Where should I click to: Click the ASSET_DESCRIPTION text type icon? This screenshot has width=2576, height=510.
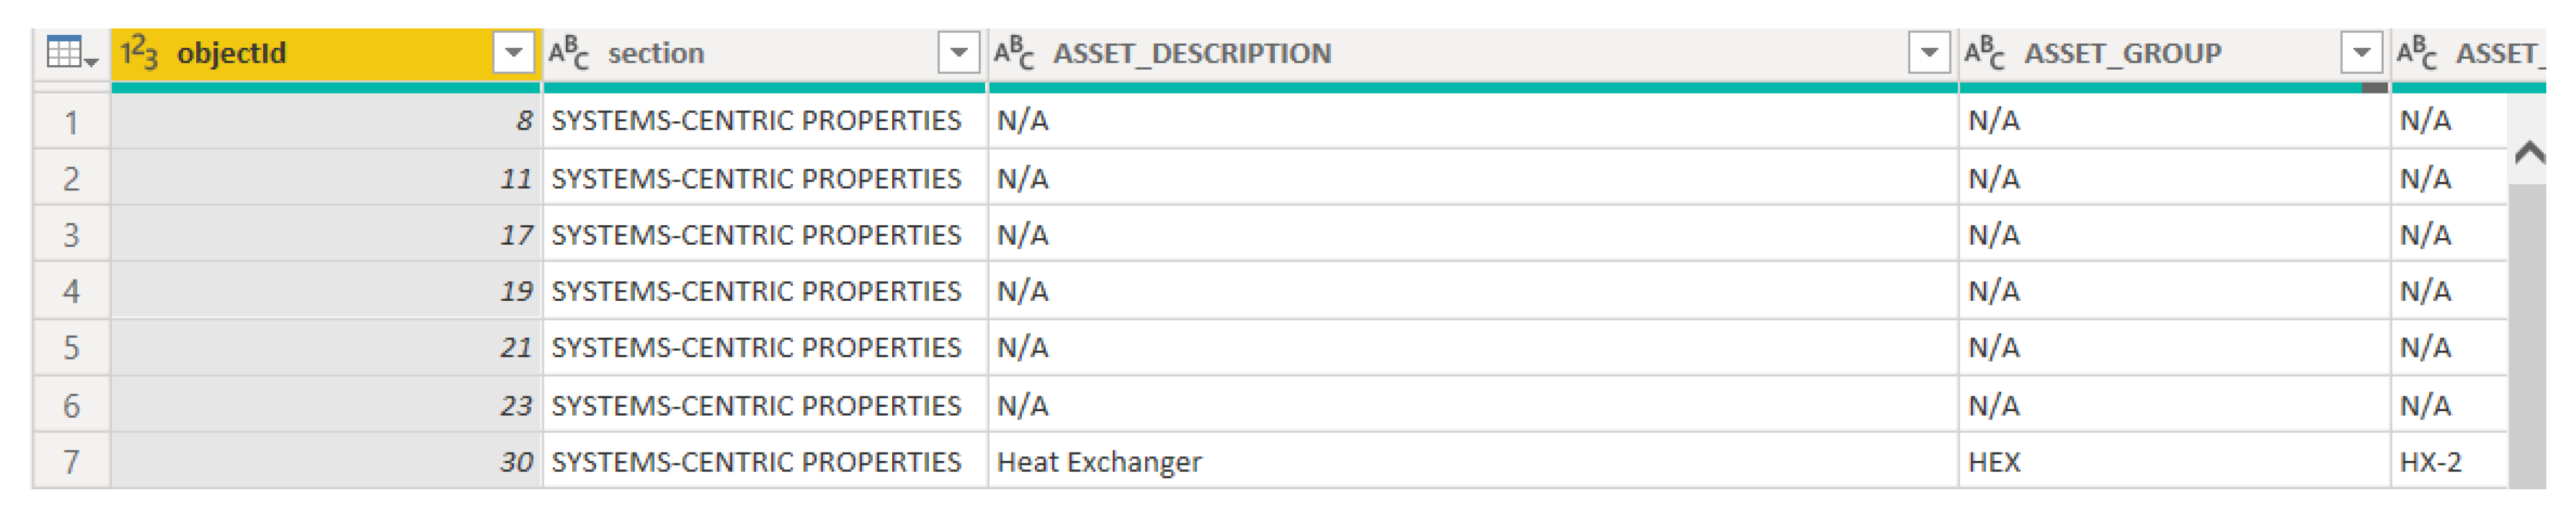tap(1013, 53)
